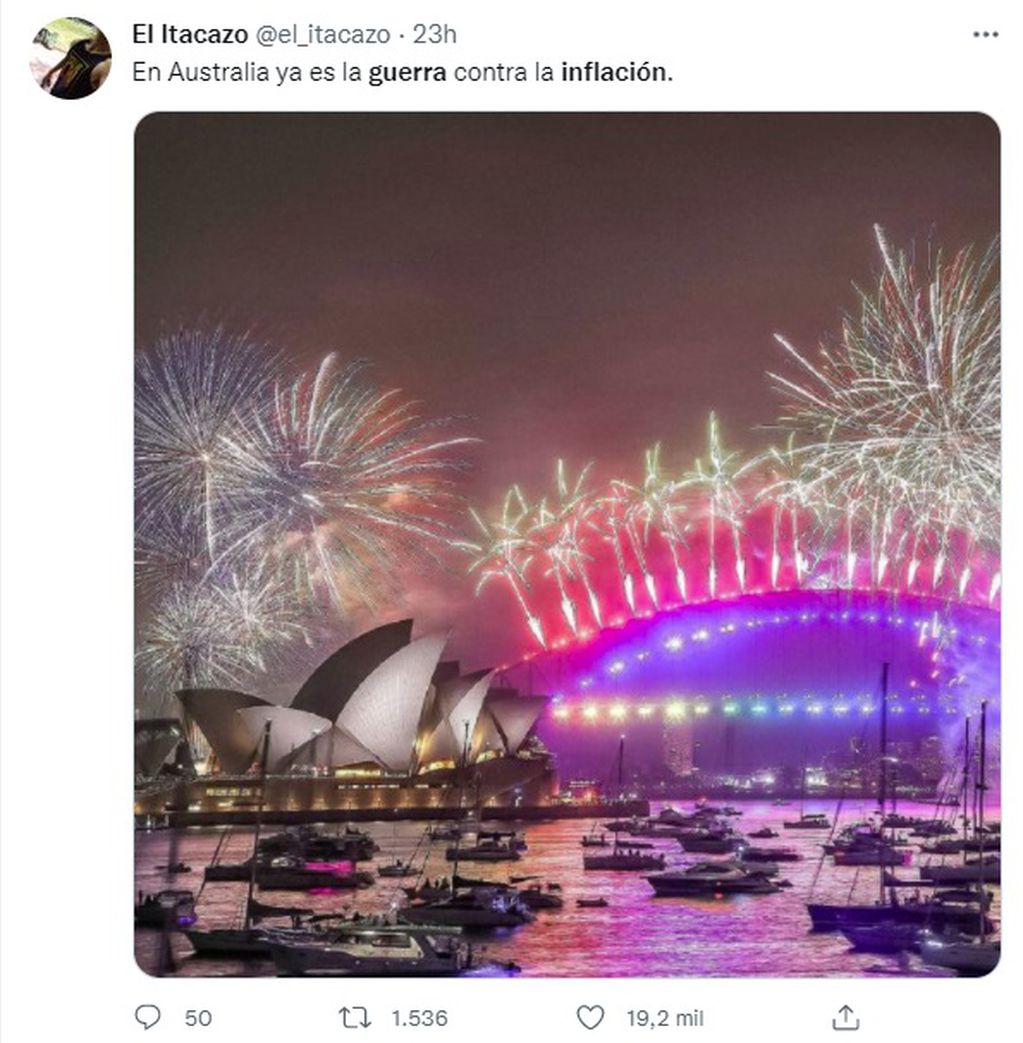The image size is (1023, 1043).
Task: Retweet the post using the retweet icon
Action: pyautogui.click(x=355, y=1017)
